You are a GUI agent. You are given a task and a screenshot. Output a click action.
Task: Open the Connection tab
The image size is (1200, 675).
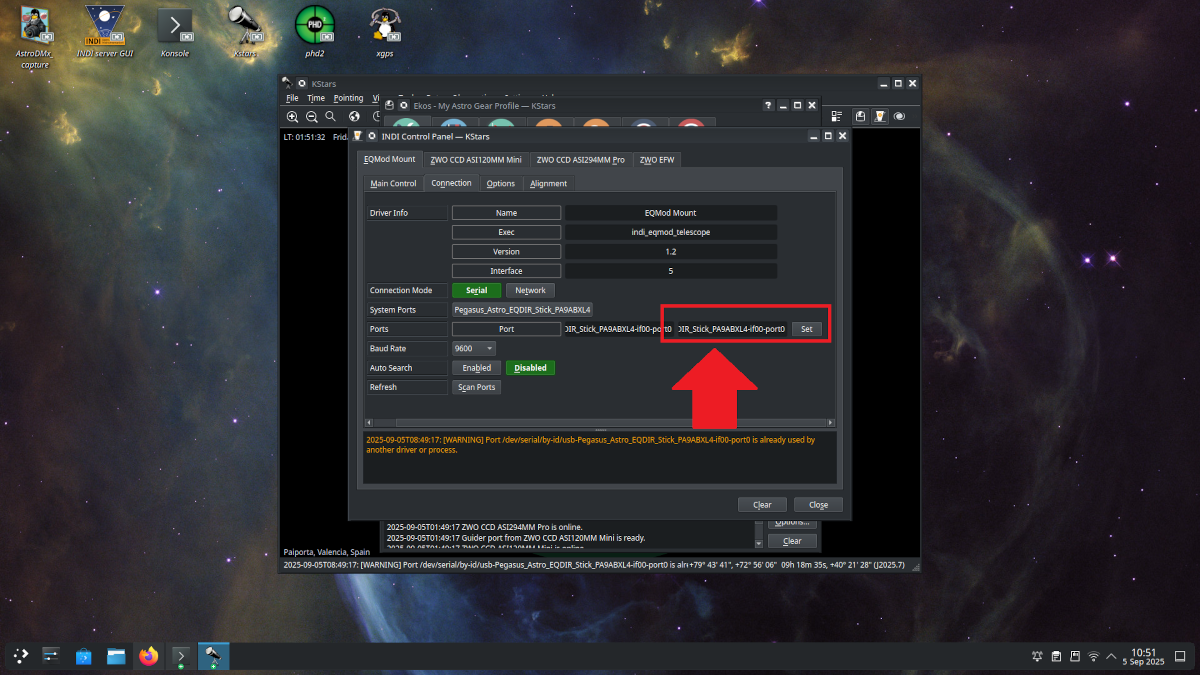tap(451, 183)
